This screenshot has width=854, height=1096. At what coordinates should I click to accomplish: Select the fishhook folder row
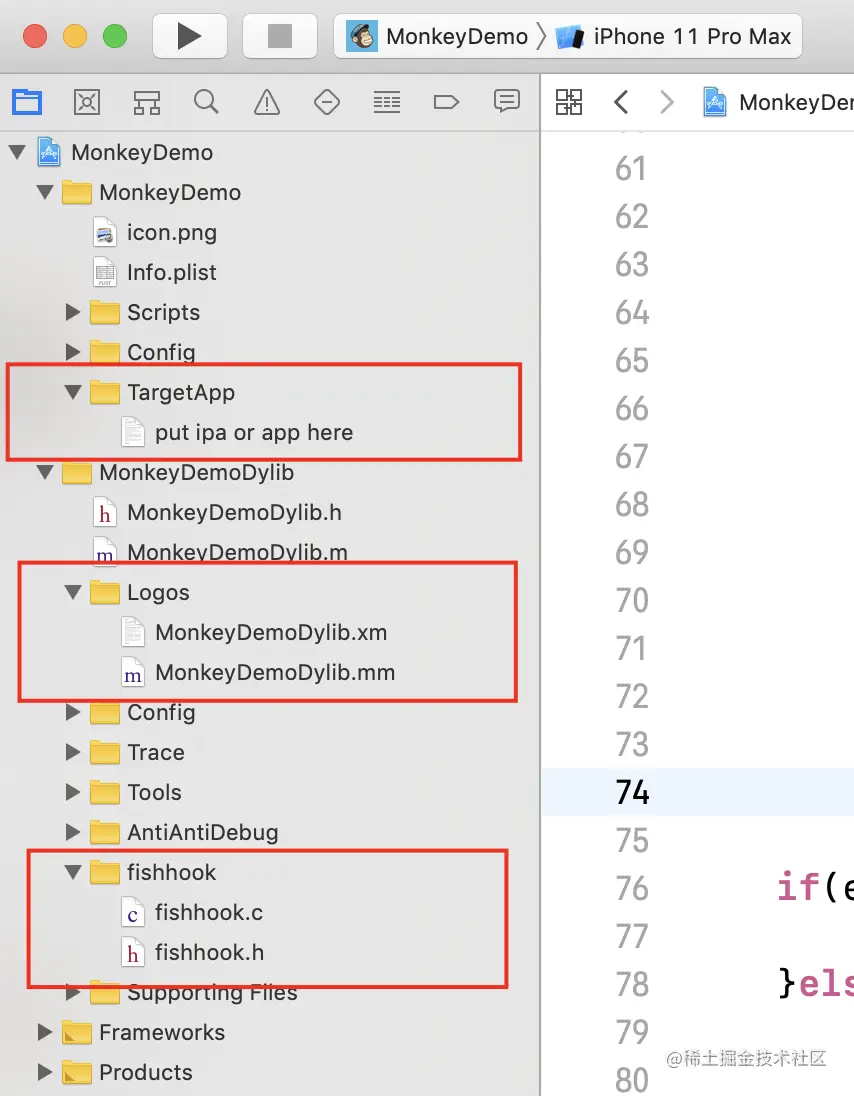coord(270,872)
